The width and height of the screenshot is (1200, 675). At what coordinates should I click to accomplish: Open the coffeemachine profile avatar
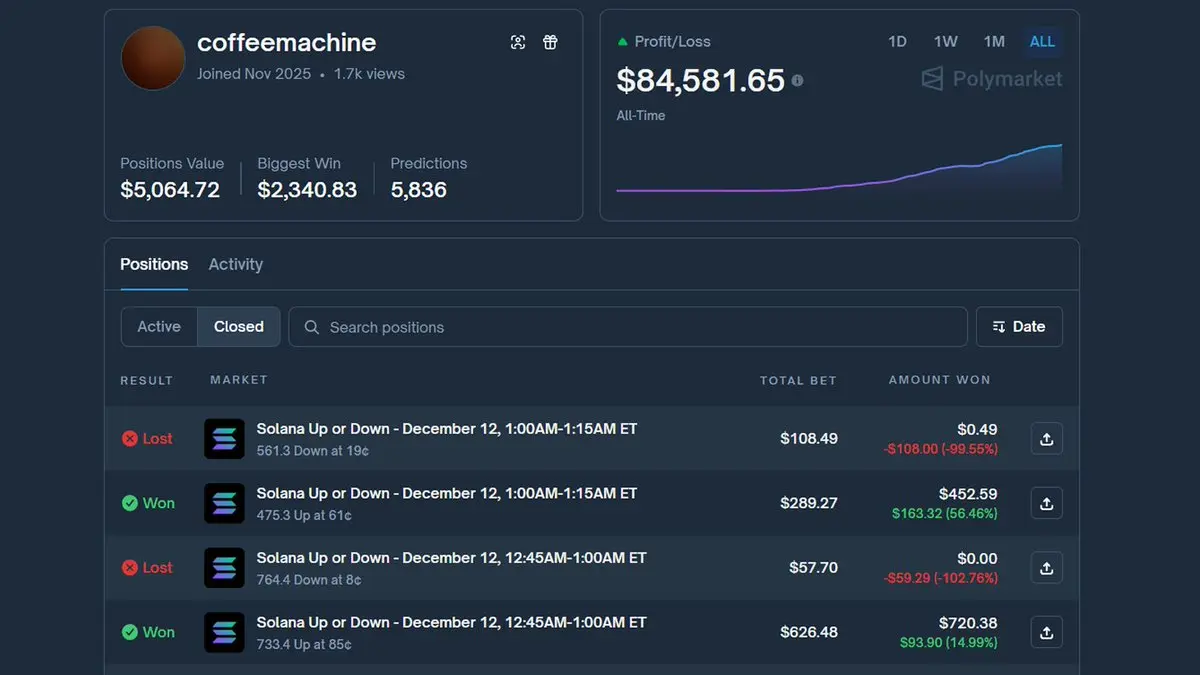click(x=153, y=58)
